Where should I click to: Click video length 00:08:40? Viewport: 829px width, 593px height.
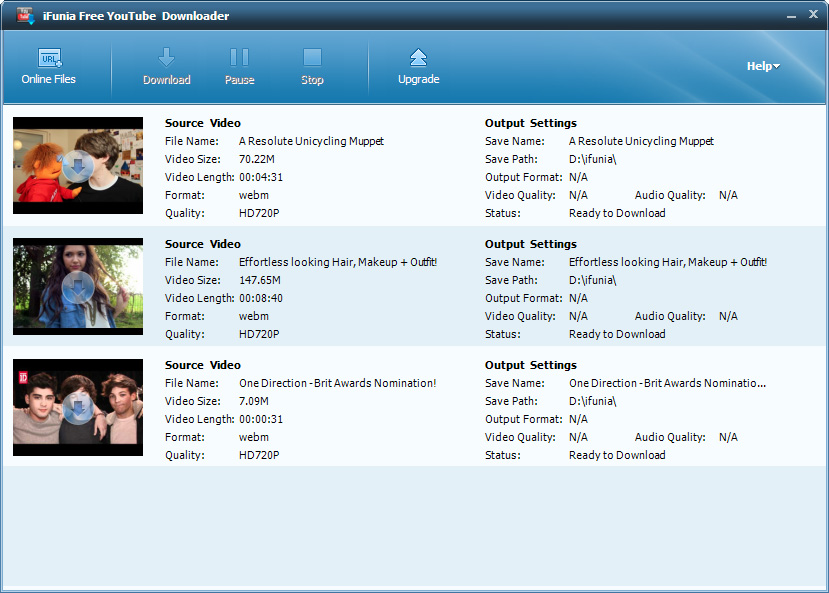point(261,298)
